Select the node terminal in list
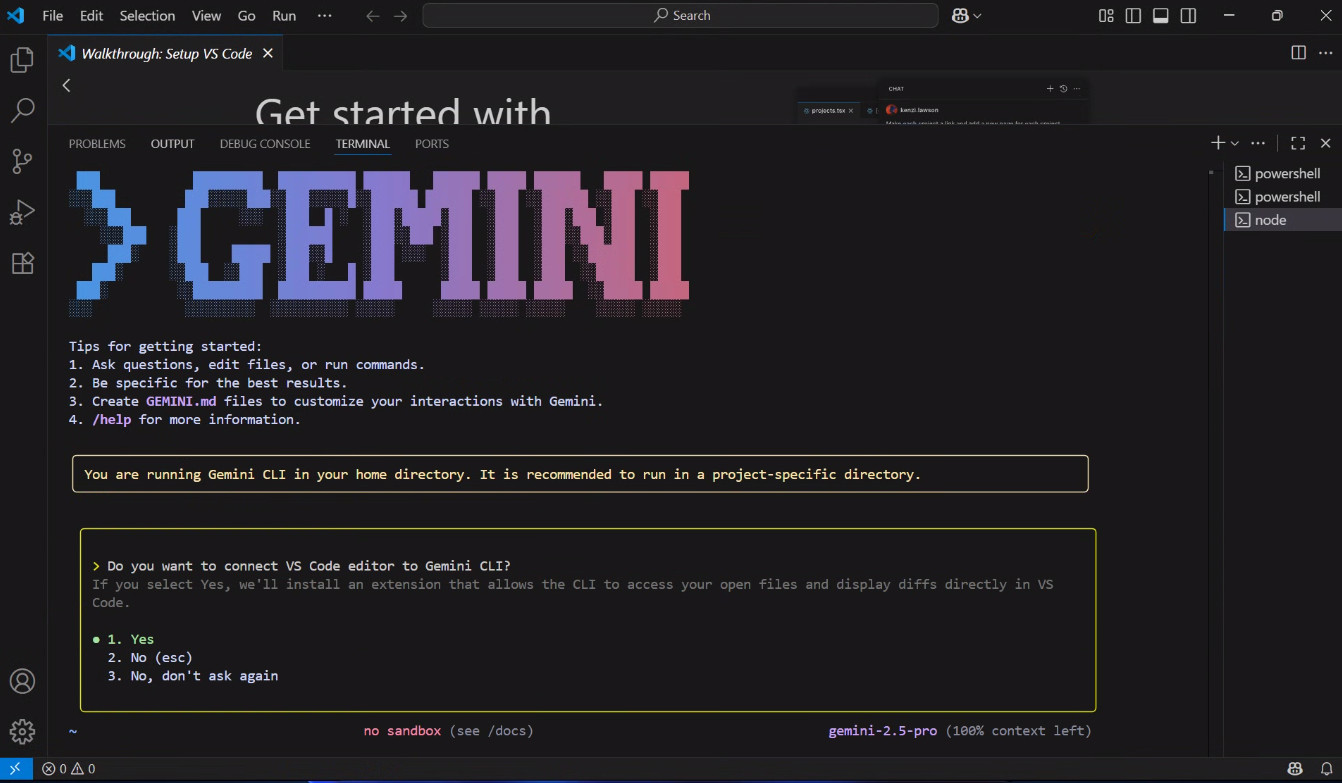The image size is (1342, 783). 1282,220
